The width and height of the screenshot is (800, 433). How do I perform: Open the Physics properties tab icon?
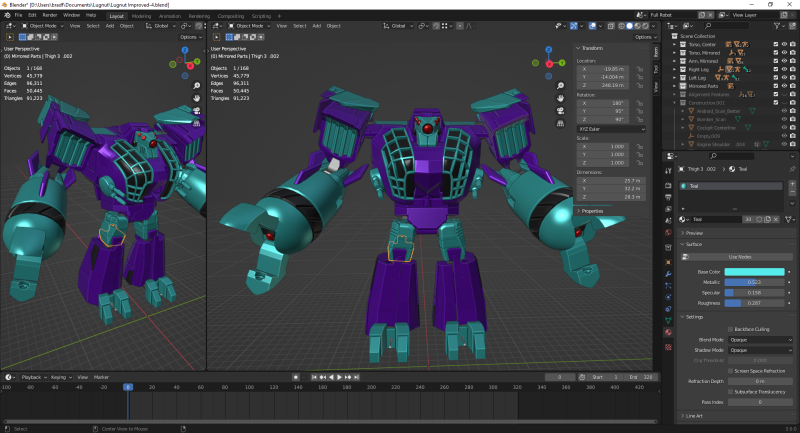pyautogui.click(x=668, y=297)
